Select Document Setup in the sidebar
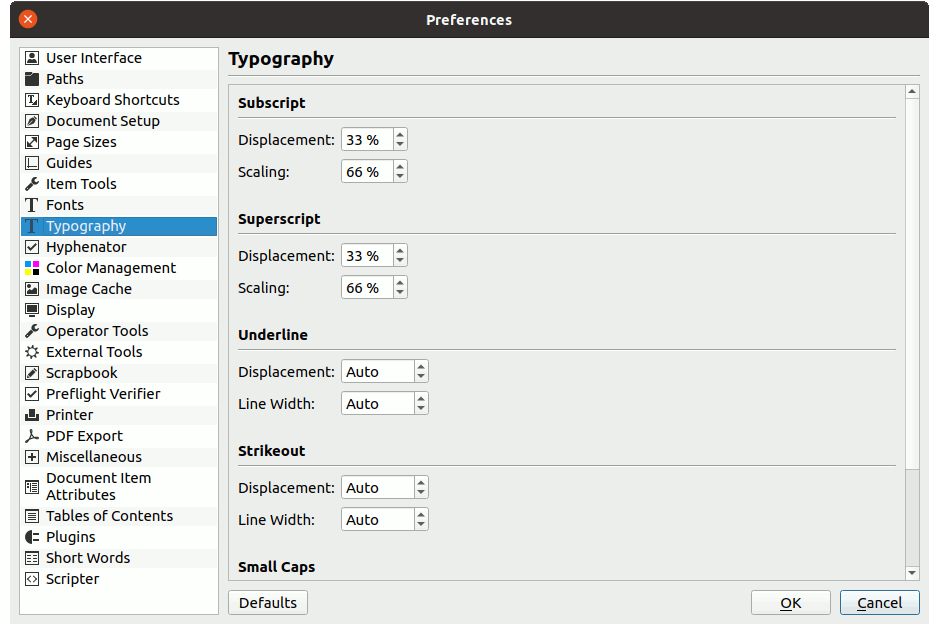The image size is (939, 634). point(102,121)
